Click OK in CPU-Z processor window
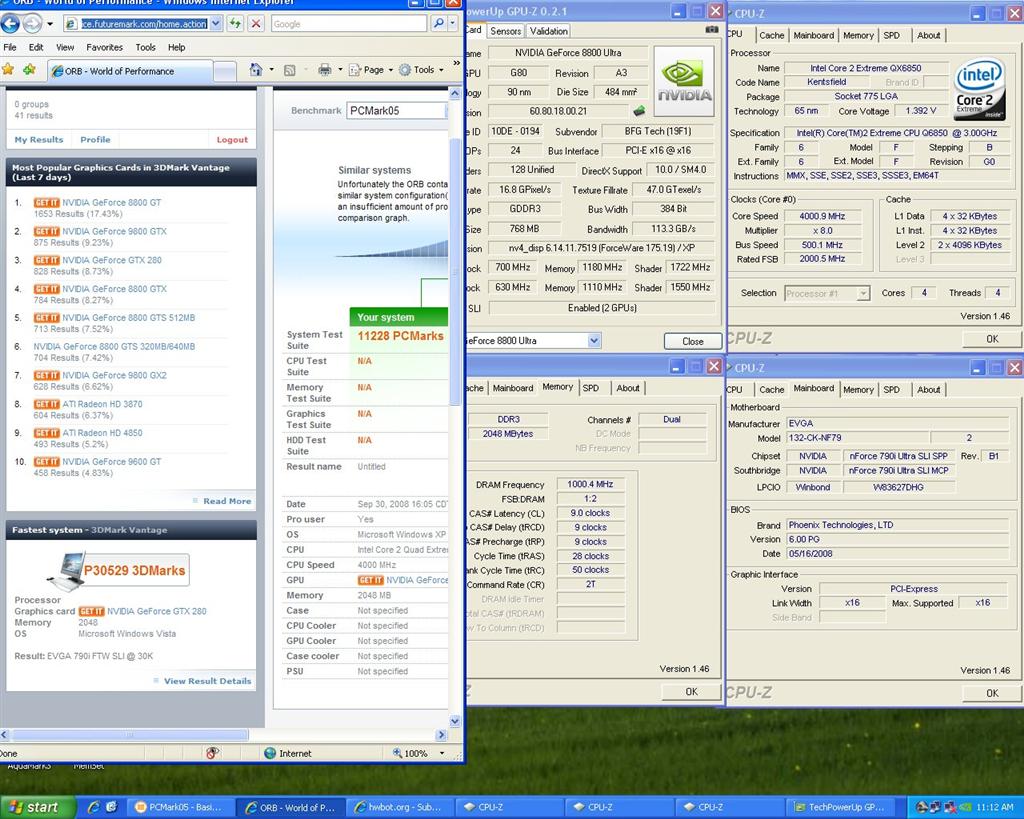This screenshot has width=1024, height=819. (x=991, y=339)
